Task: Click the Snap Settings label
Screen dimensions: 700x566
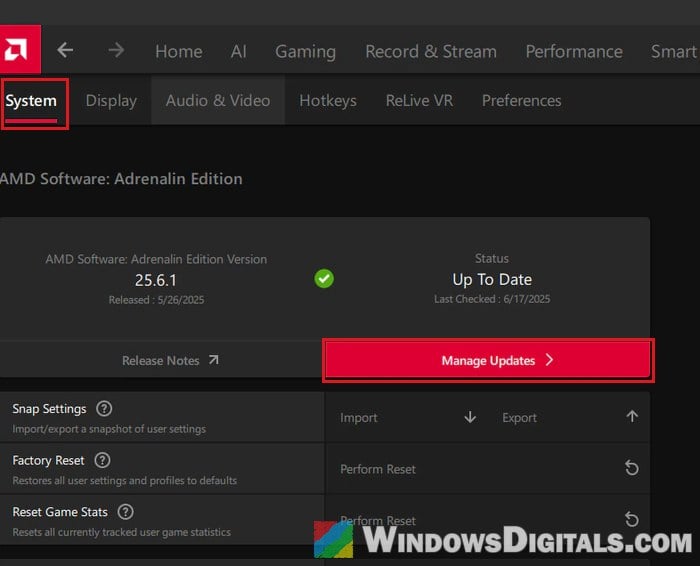Action: point(49,409)
